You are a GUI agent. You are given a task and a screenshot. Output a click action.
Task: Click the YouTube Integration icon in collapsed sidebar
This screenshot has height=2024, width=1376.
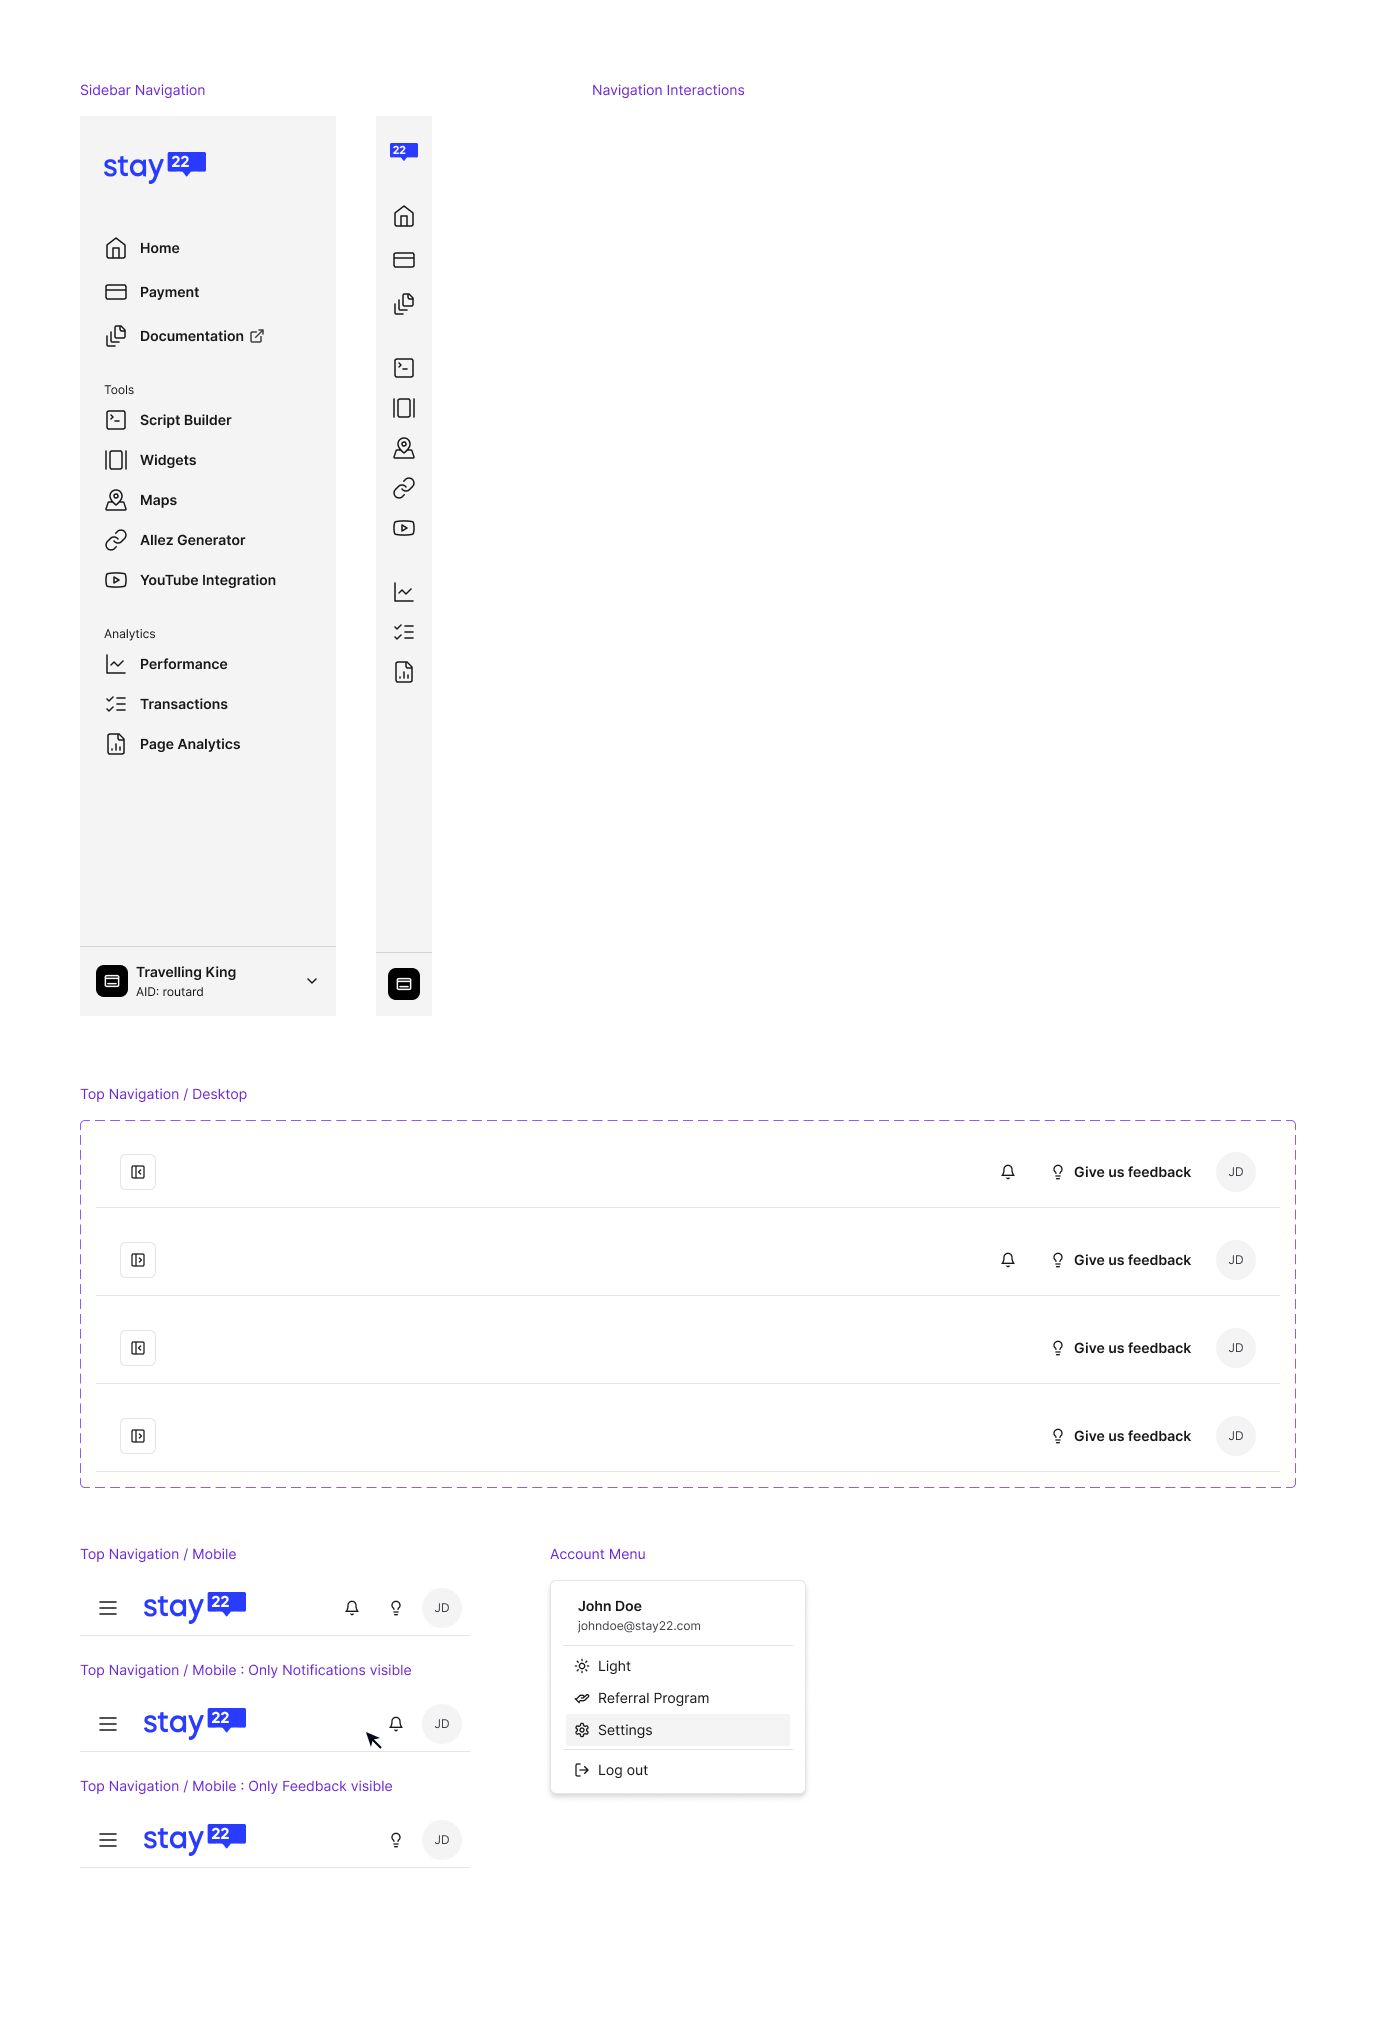tap(403, 527)
